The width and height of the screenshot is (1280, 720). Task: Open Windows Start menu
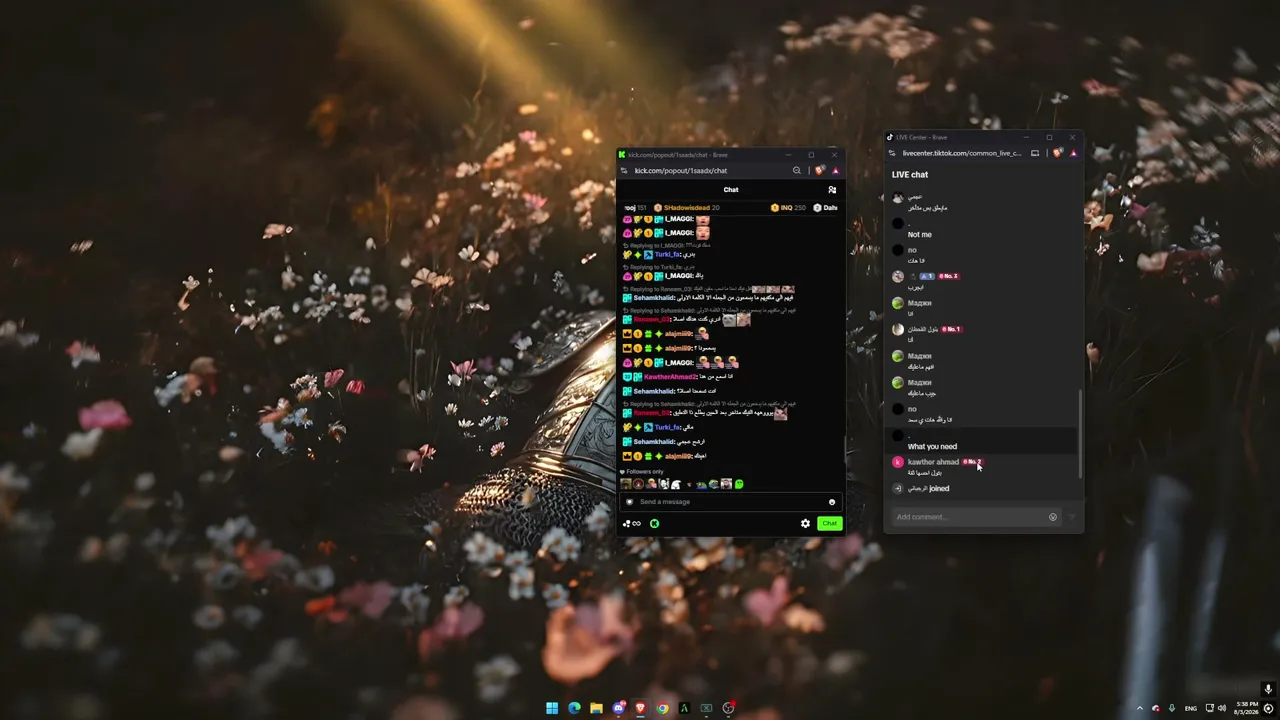pos(552,708)
